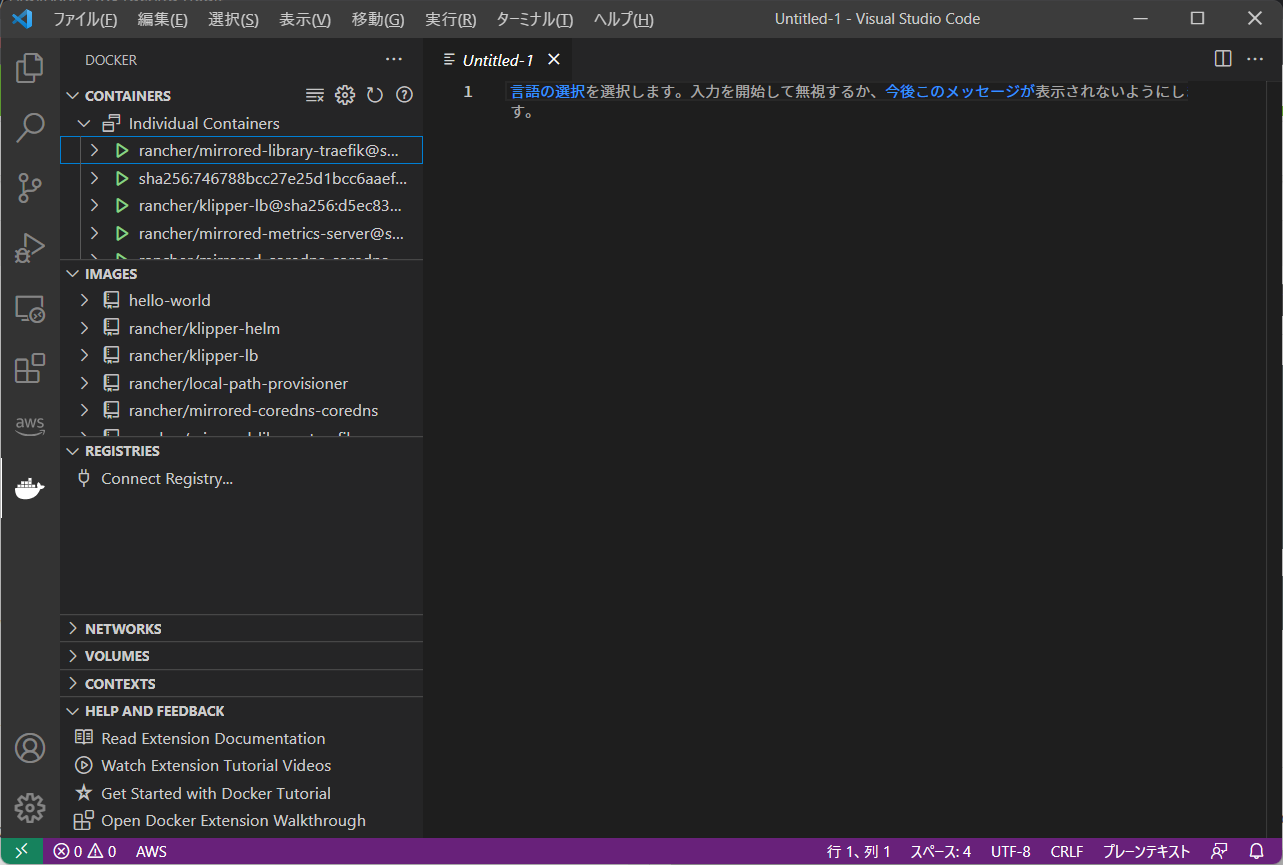
Task: Close the Untitled-1 tab
Action: point(554,60)
